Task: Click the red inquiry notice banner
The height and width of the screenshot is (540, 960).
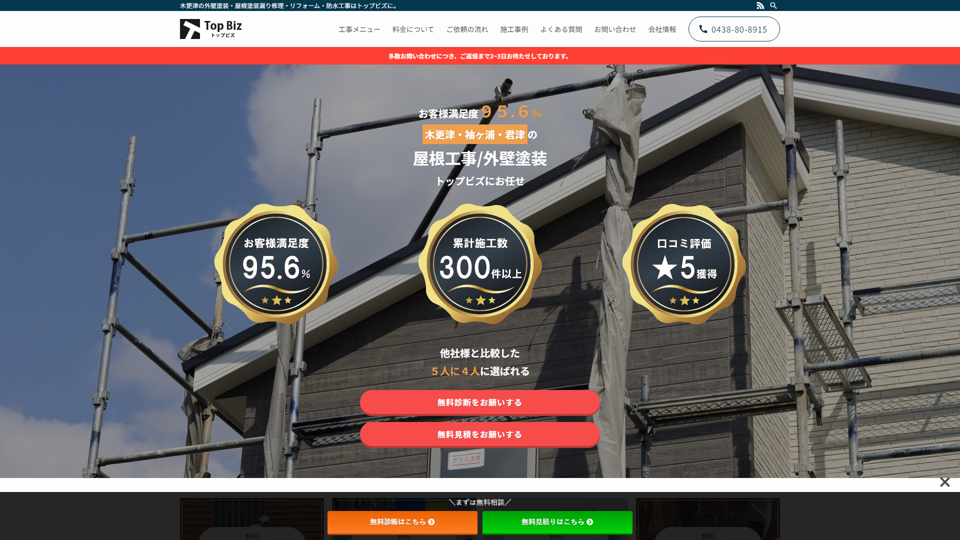Action: pos(480,56)
